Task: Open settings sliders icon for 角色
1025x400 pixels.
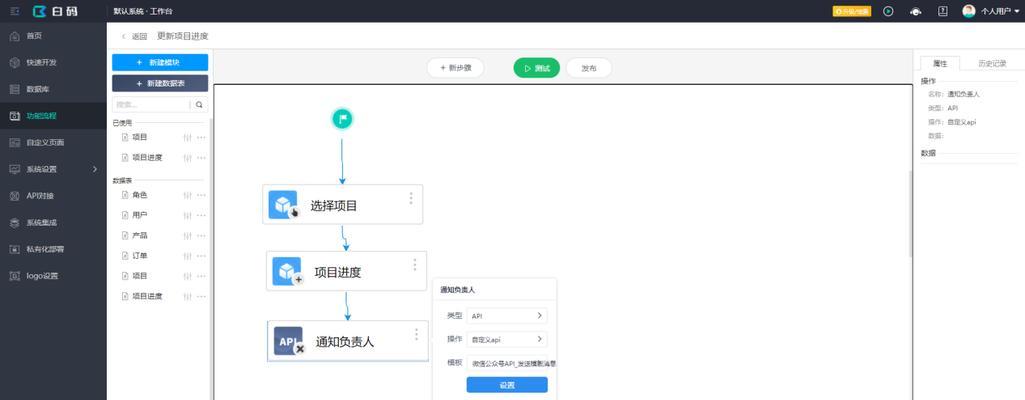Action: click(x=188, y=195)
